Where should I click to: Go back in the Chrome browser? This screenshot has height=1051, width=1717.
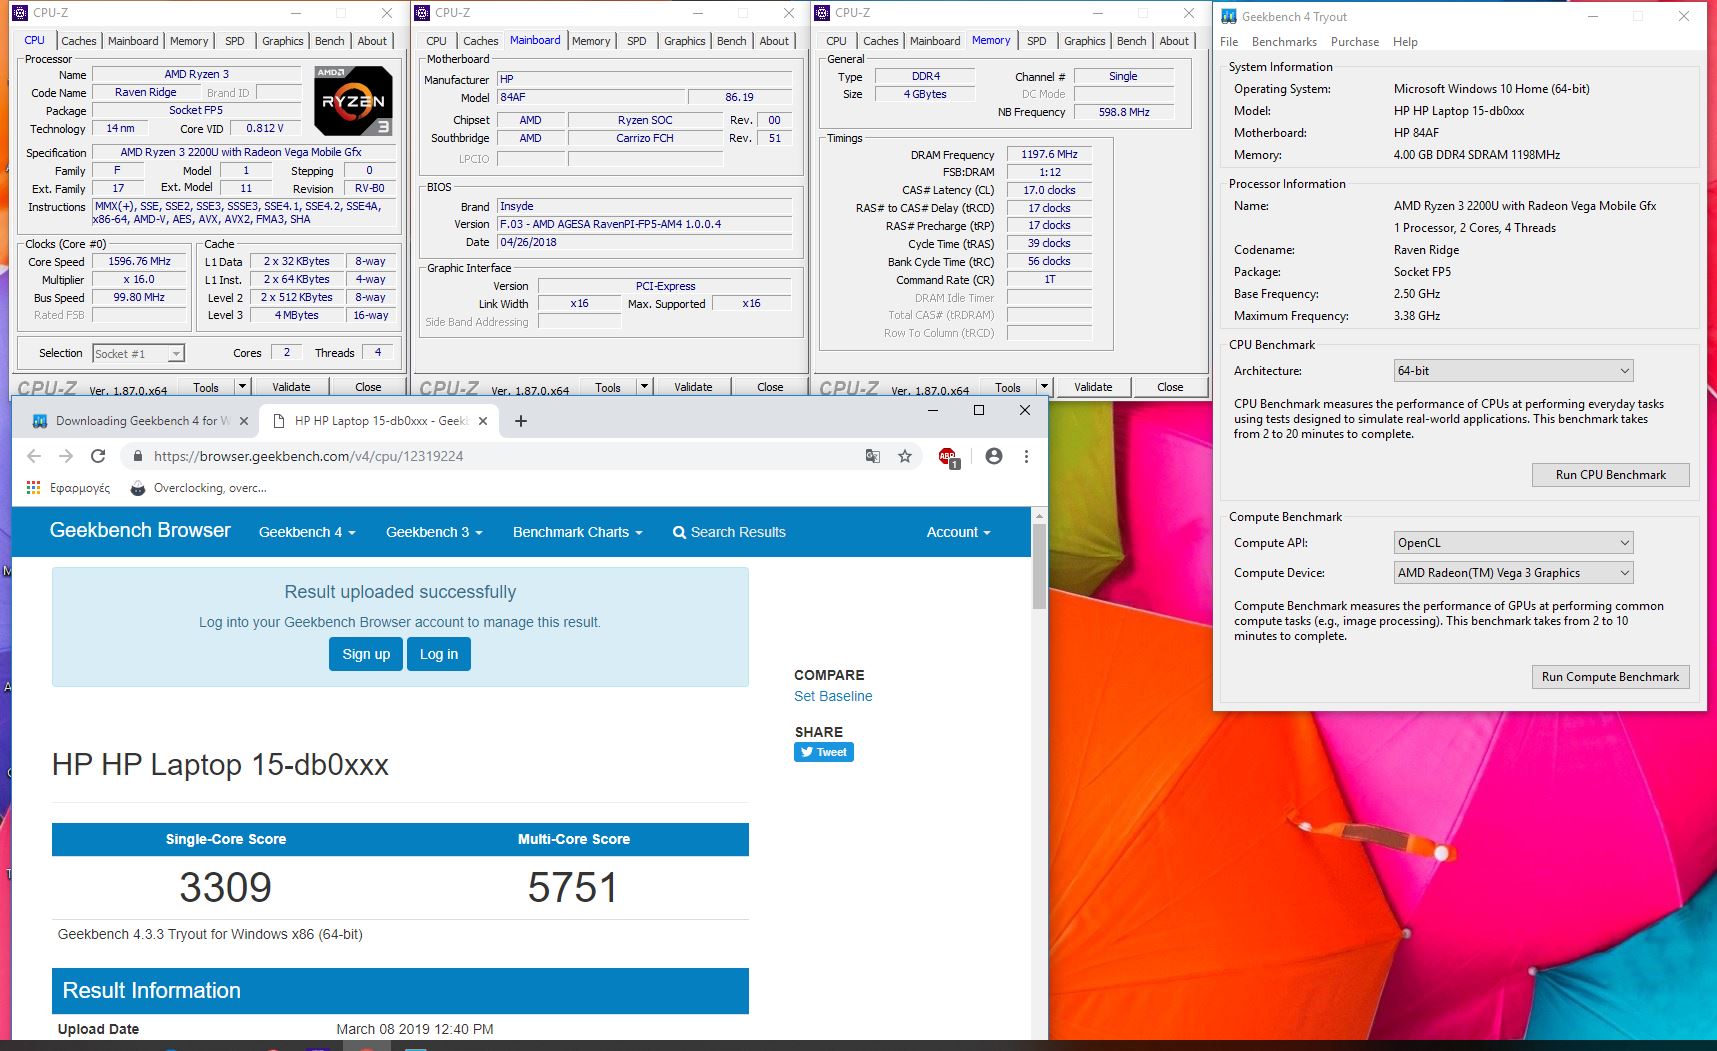point(34,456)
